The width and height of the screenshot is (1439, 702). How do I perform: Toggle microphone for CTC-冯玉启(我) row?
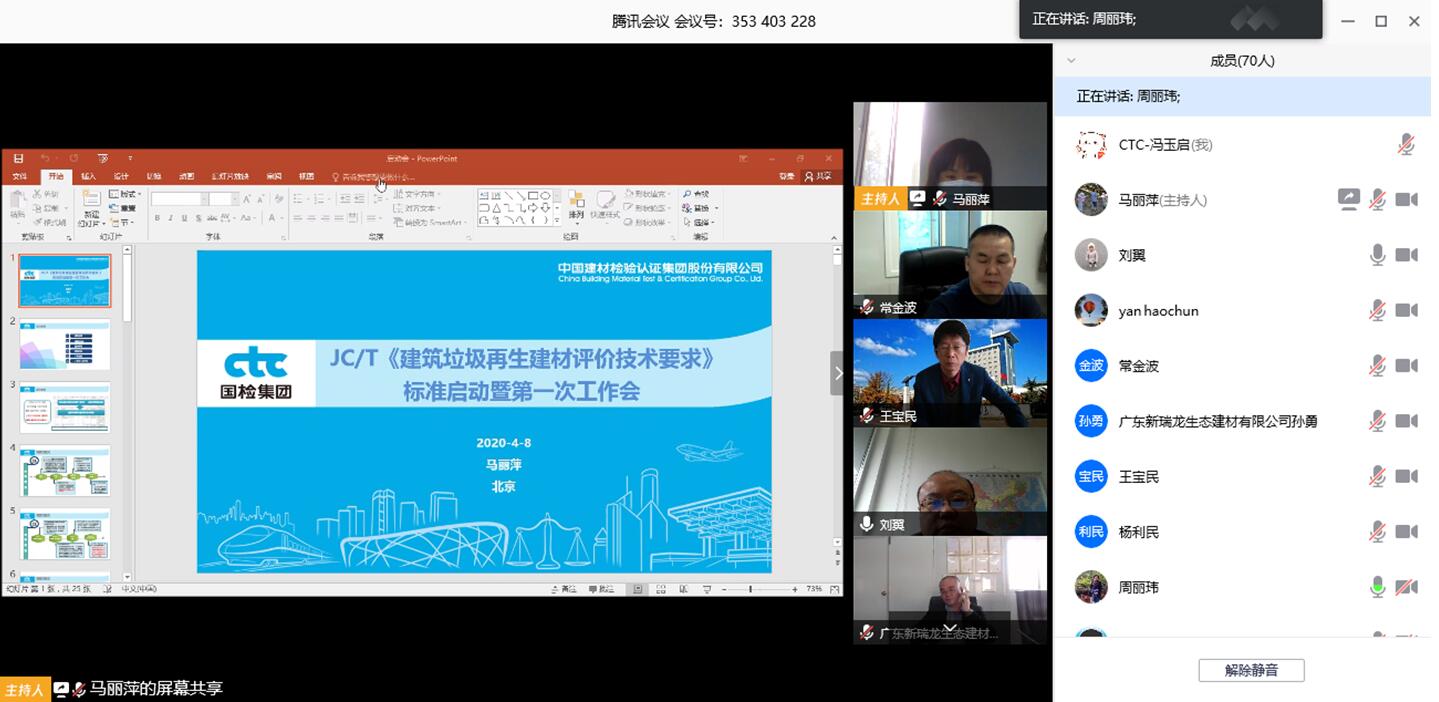click(x=1406, y=145)
